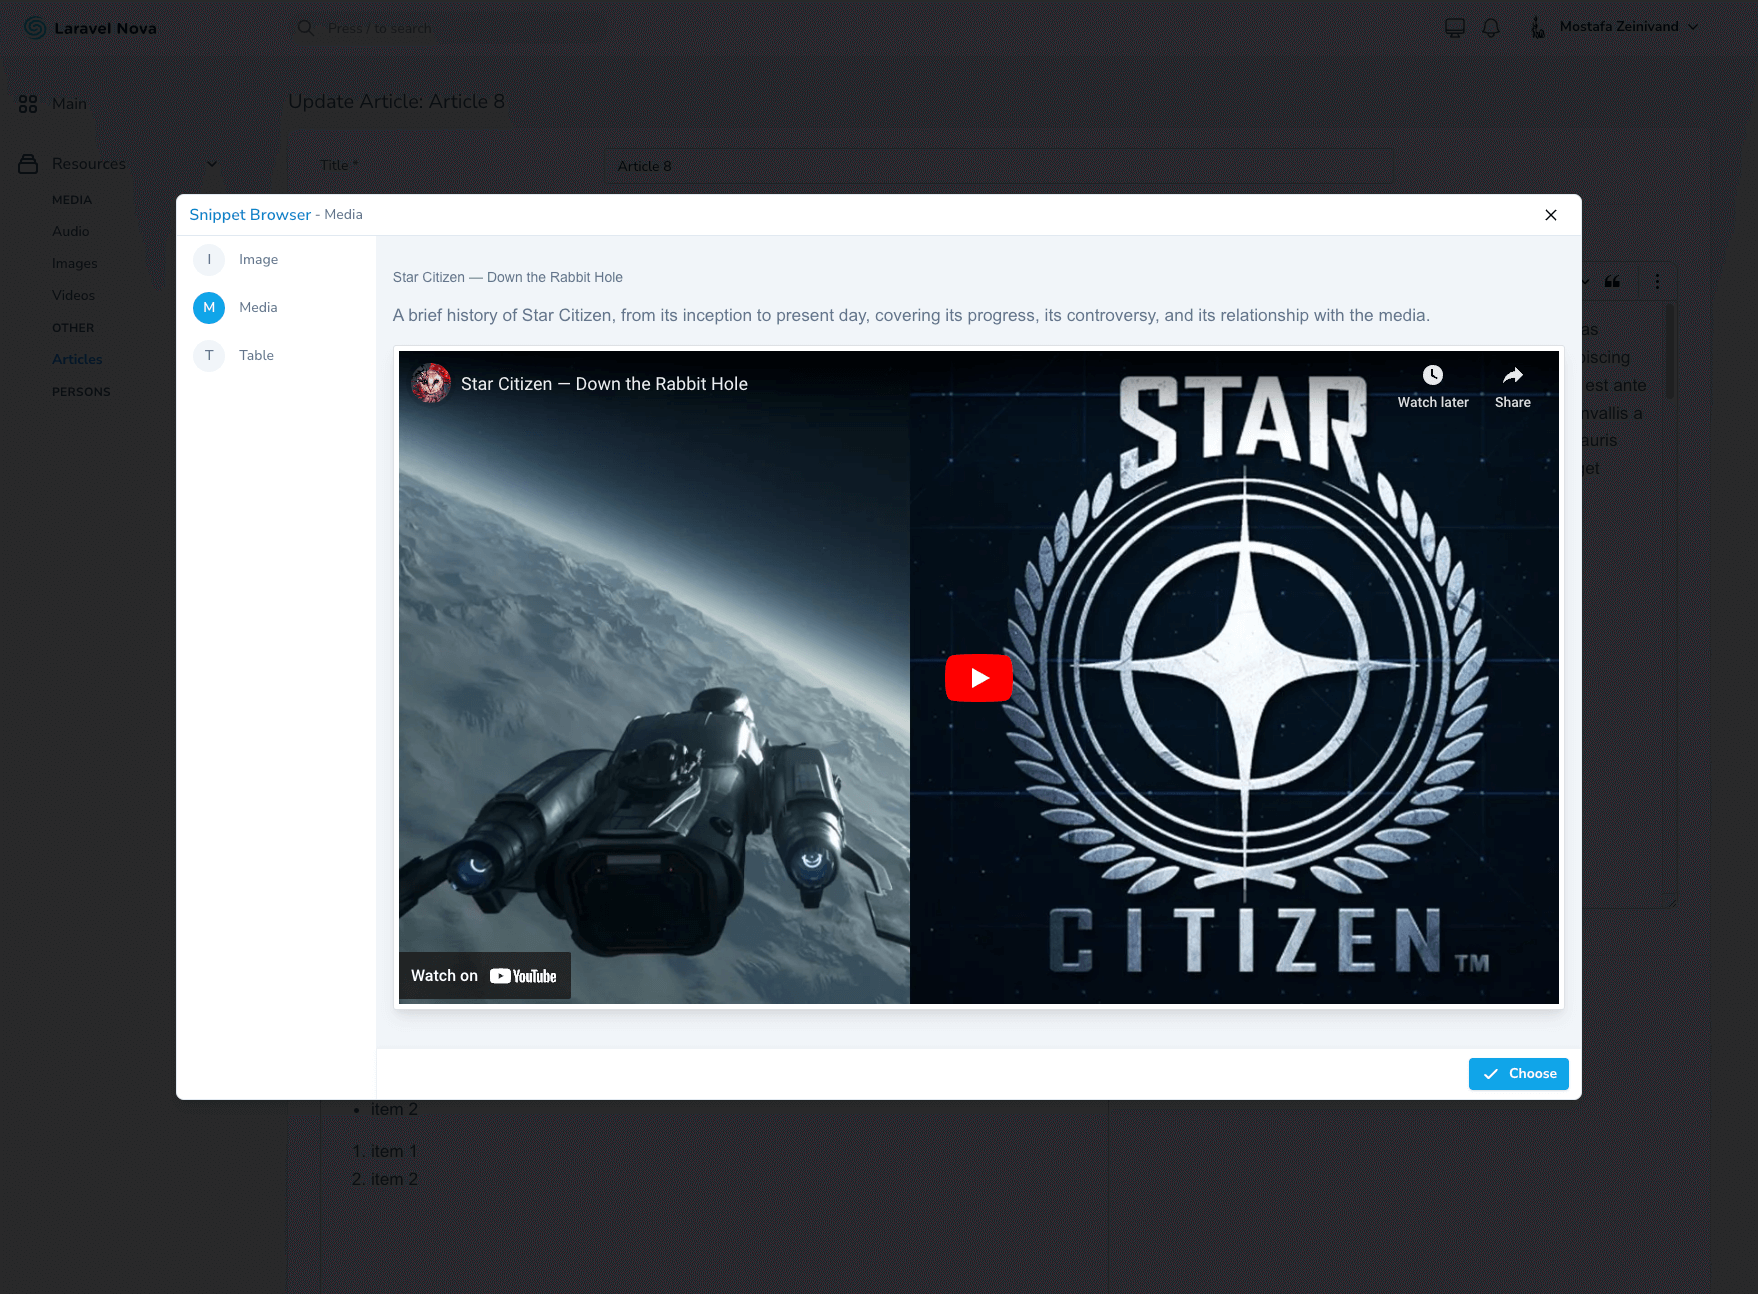Open the editor overflow three-dot menu
Image resolution: width=1758 pixels, height=1294 pixels.
1657,281
